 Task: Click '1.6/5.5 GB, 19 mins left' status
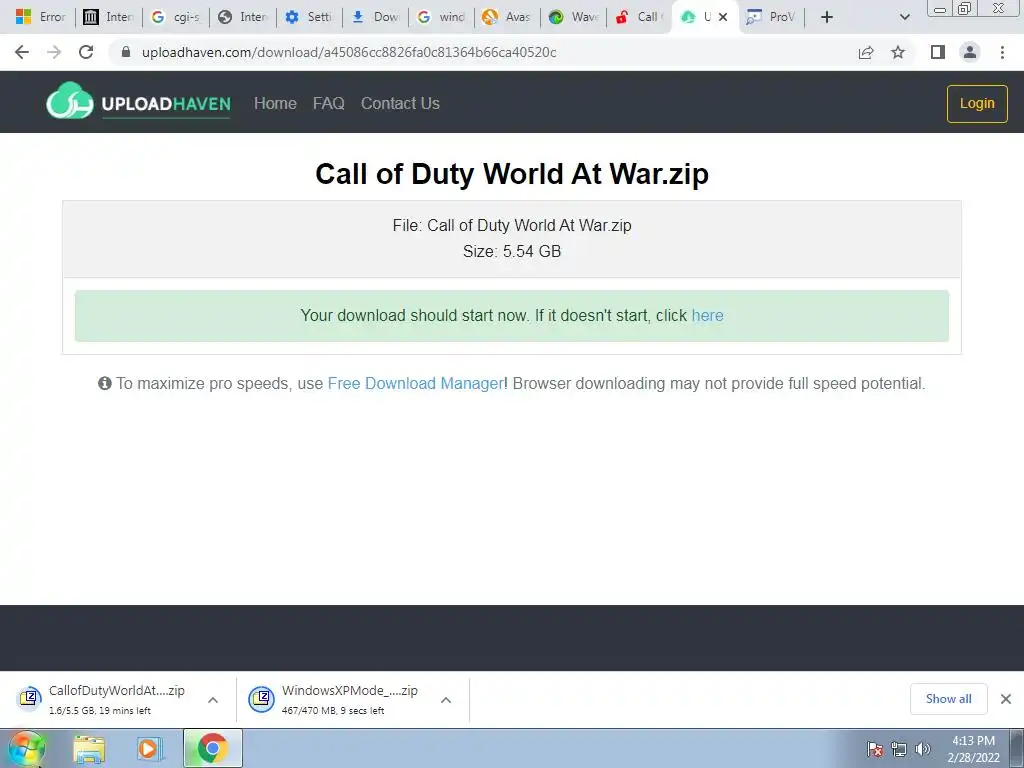[100, 711]
